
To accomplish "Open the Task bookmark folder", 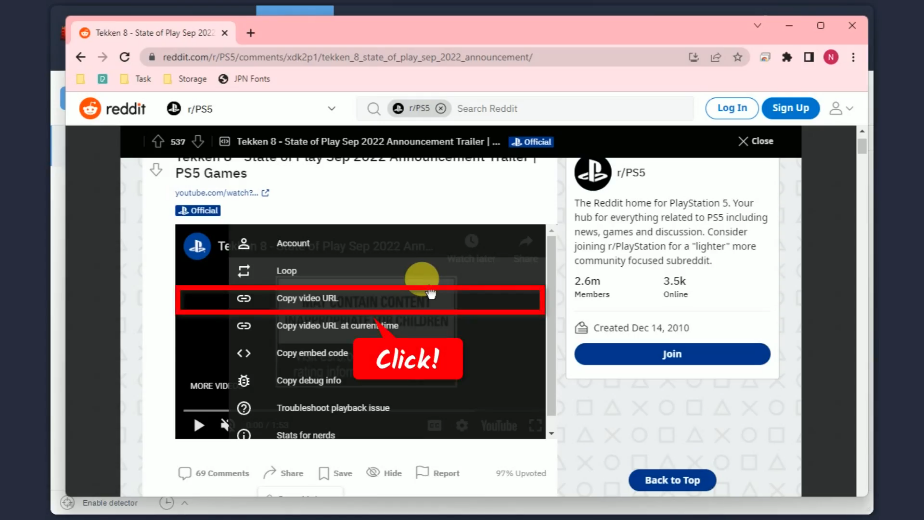I will (x=136, y=79).
